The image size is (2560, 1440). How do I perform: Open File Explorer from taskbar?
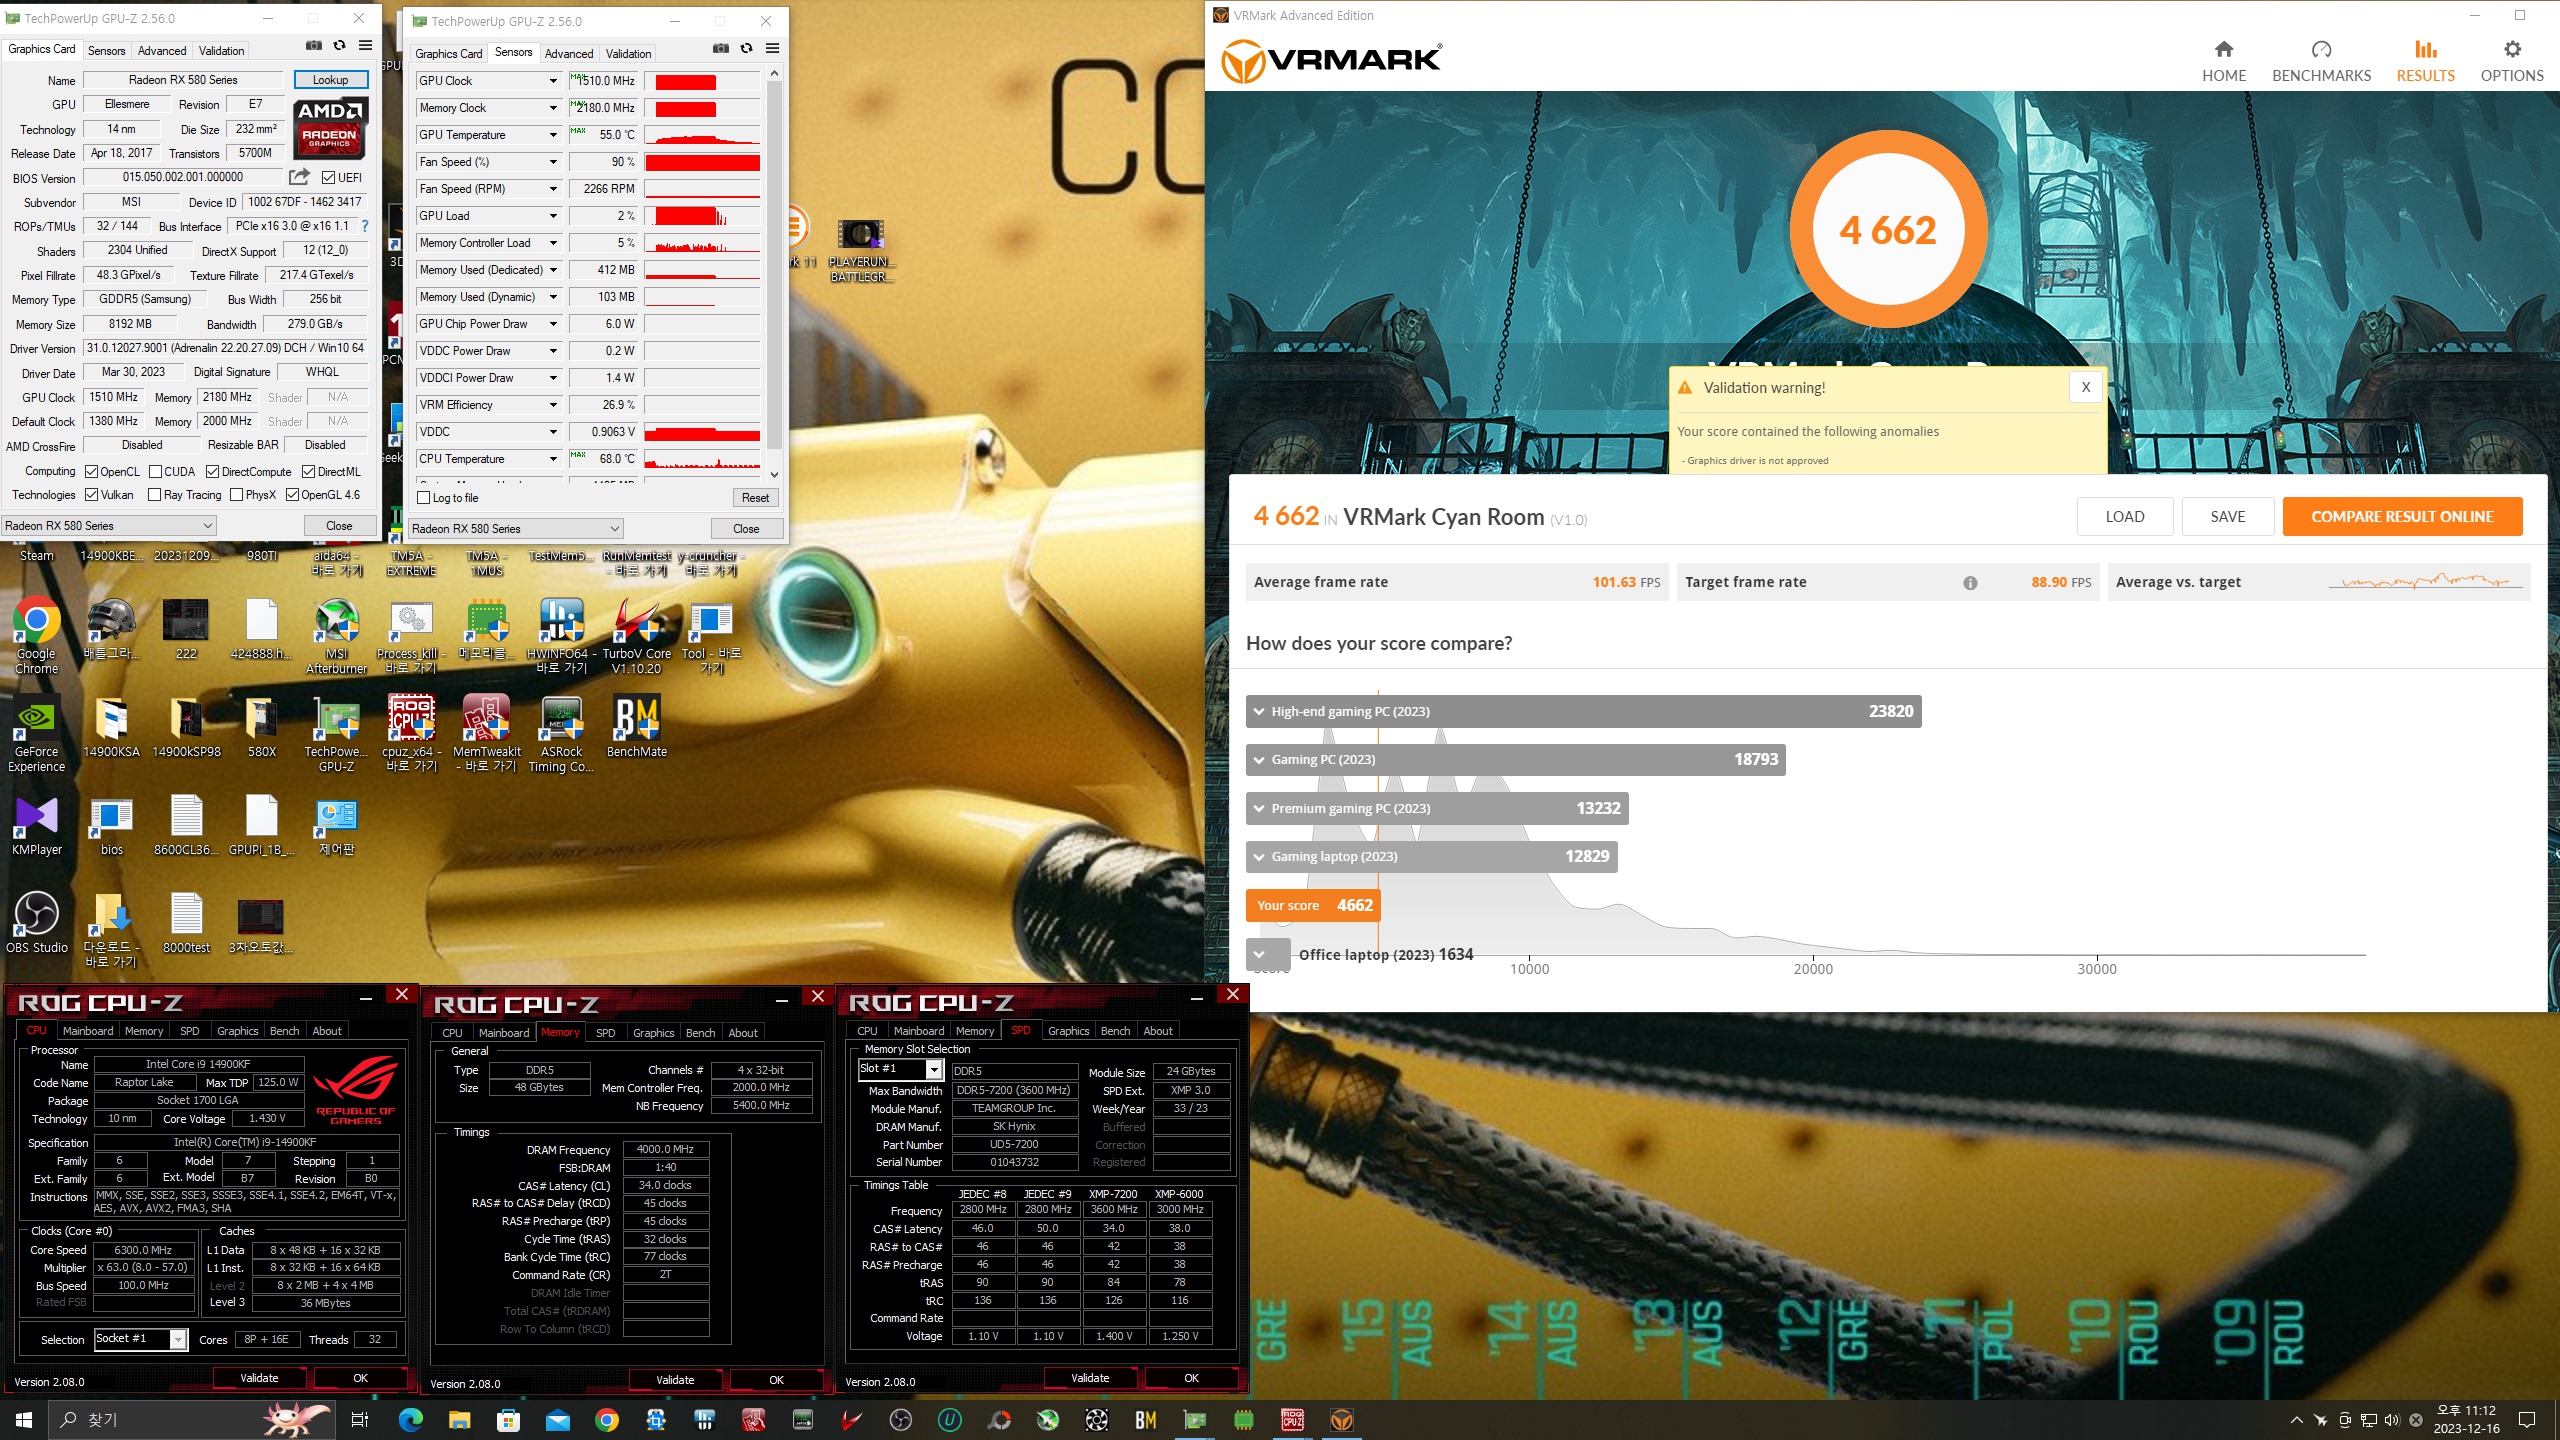pyautogui.click(x=459, y=1420)
